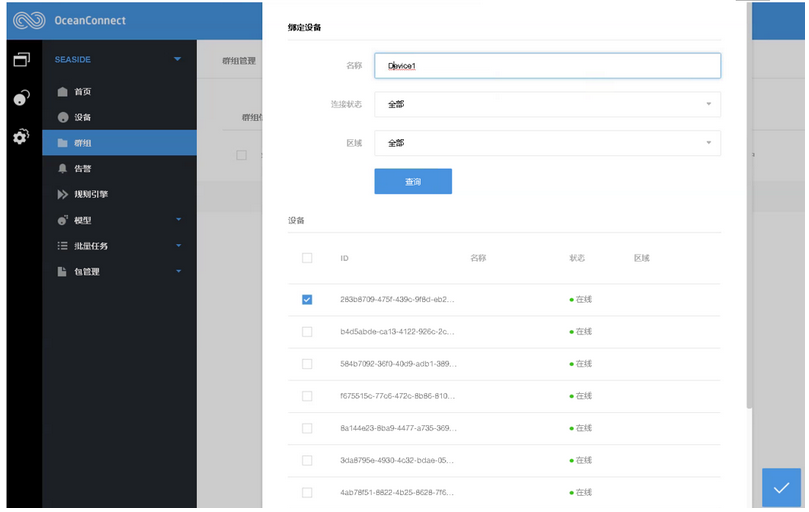Click the folder icon beside 群组
Image resolution: width=809 pixels, height=512 pixels.
(62, 143)
